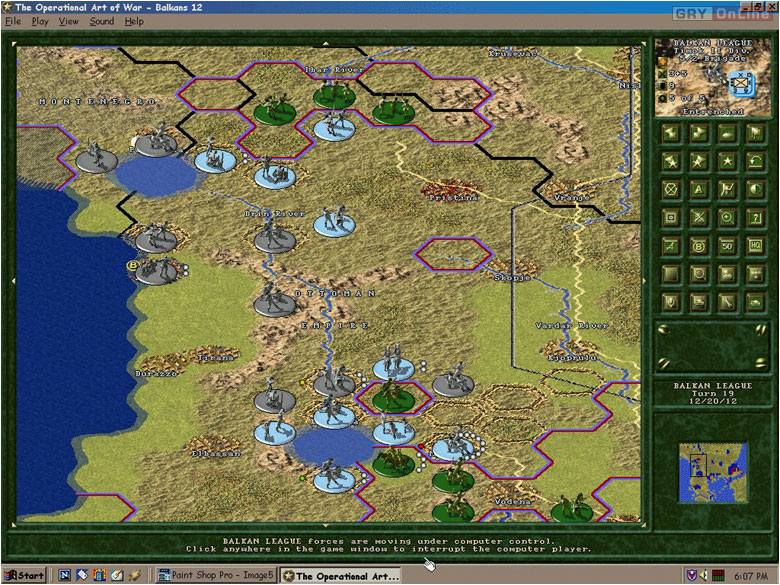Click the Turn 19 status text
Image resolution: width=780 pixels, height=585 pixels.
[713, 393]
